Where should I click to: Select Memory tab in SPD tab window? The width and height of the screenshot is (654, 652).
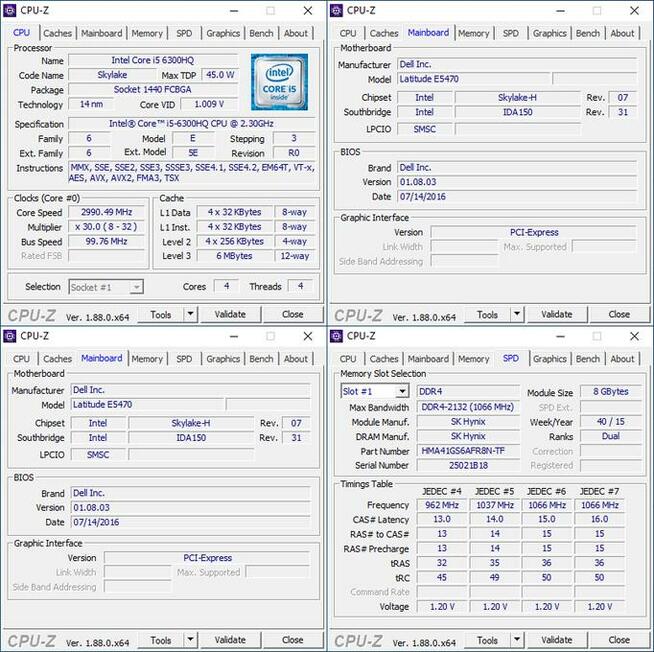point(473,359)
